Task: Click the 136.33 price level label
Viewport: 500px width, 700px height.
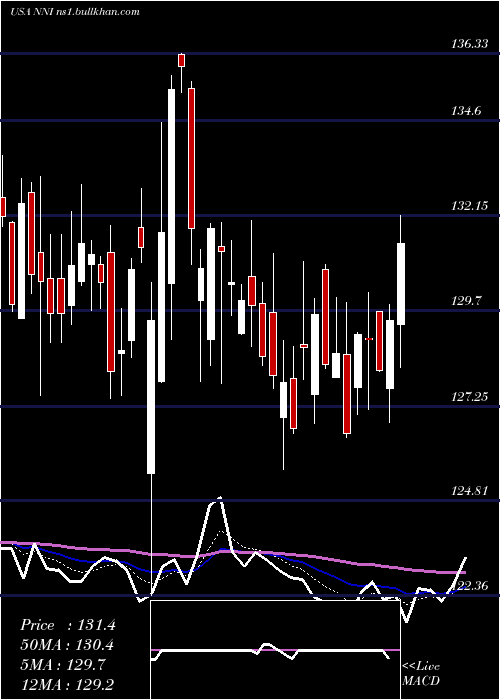Action: tap(469, 44)
